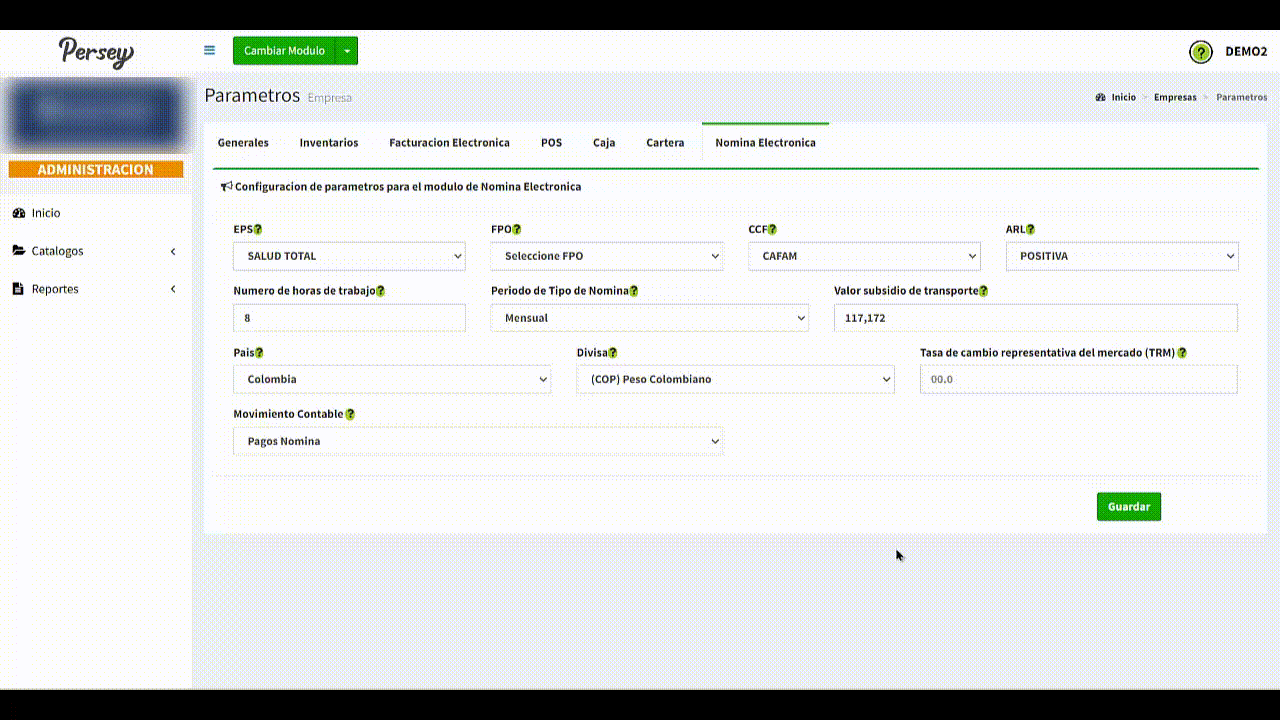
Task: Click help icon next to Movimiento Contable
Action: pyautogui.click(x=350, y=414)
